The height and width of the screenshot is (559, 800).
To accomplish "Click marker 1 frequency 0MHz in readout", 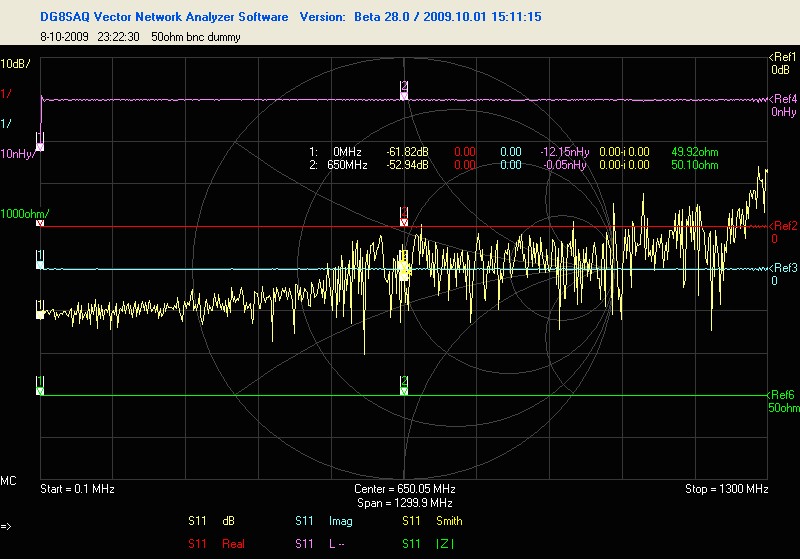I will (347, 152).
